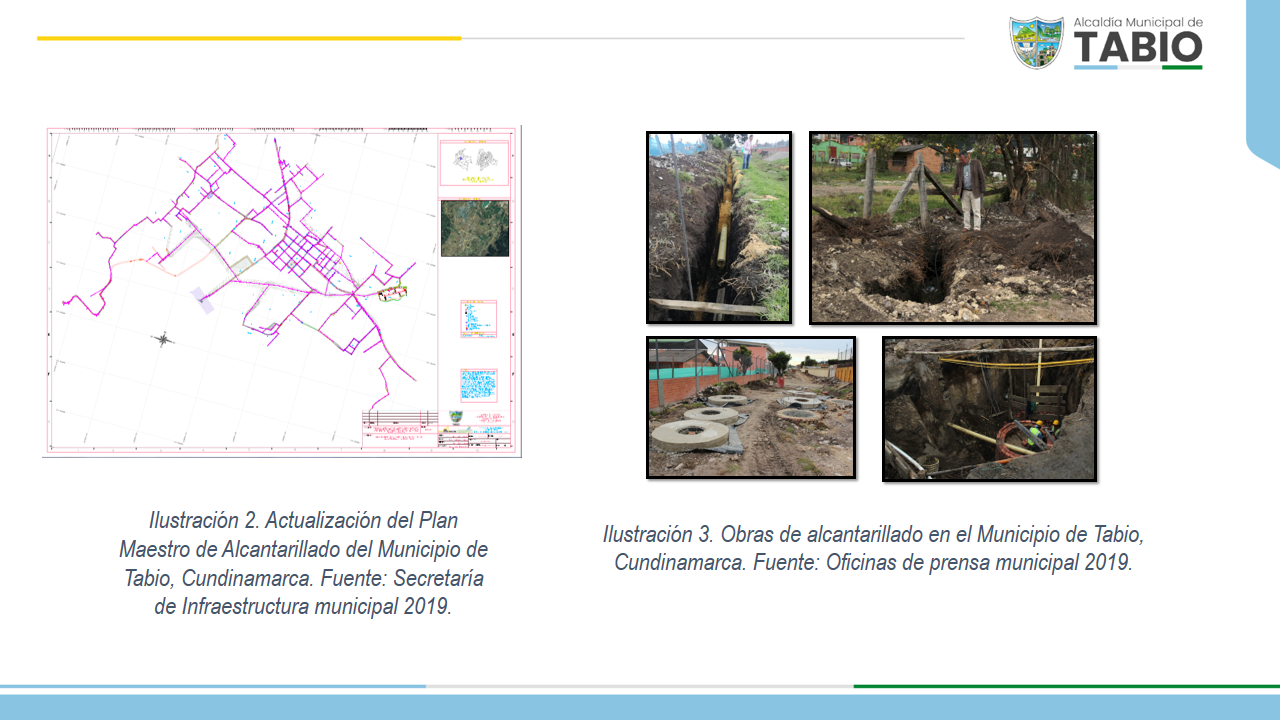Click the Tabio municipal shield emblem
Screen dimensions: 1280x720
1036,42
